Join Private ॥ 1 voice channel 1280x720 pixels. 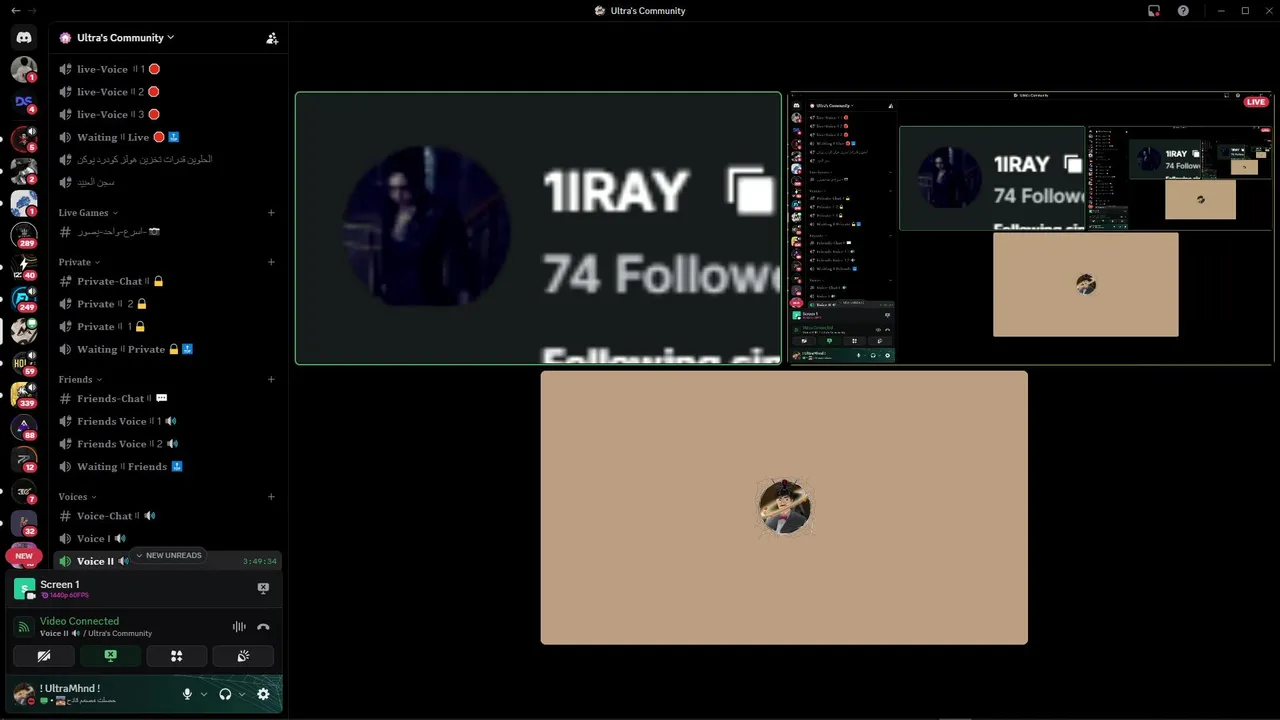coord(167,326)
